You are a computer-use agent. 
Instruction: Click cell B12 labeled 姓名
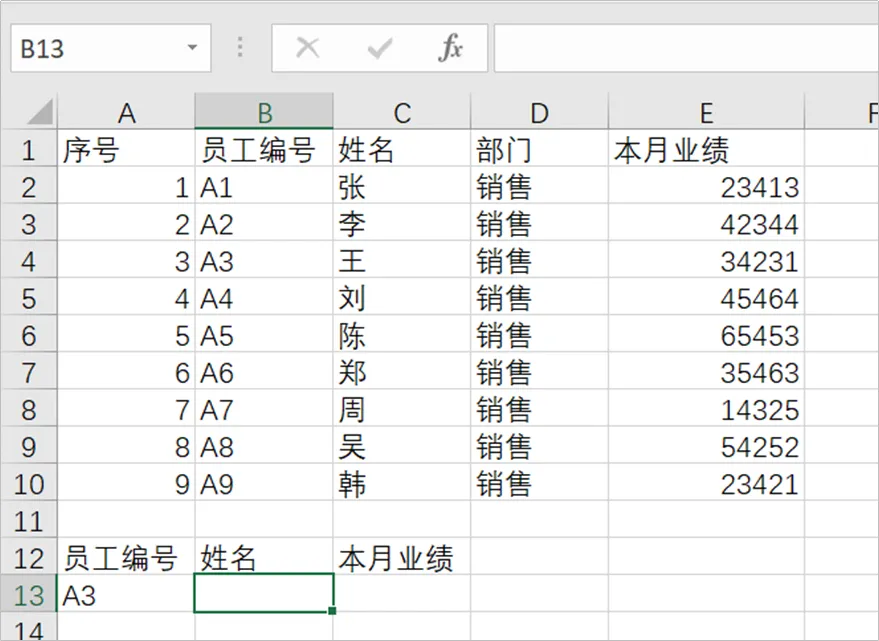[x=264, y=556]
